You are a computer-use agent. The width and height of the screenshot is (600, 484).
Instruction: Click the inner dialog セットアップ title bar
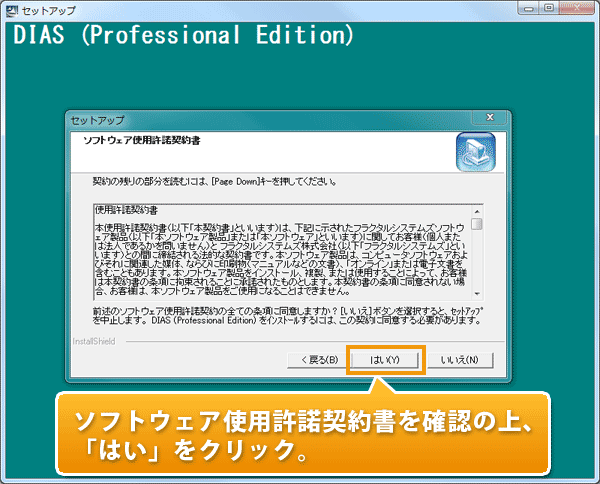[x=250, y=119]
